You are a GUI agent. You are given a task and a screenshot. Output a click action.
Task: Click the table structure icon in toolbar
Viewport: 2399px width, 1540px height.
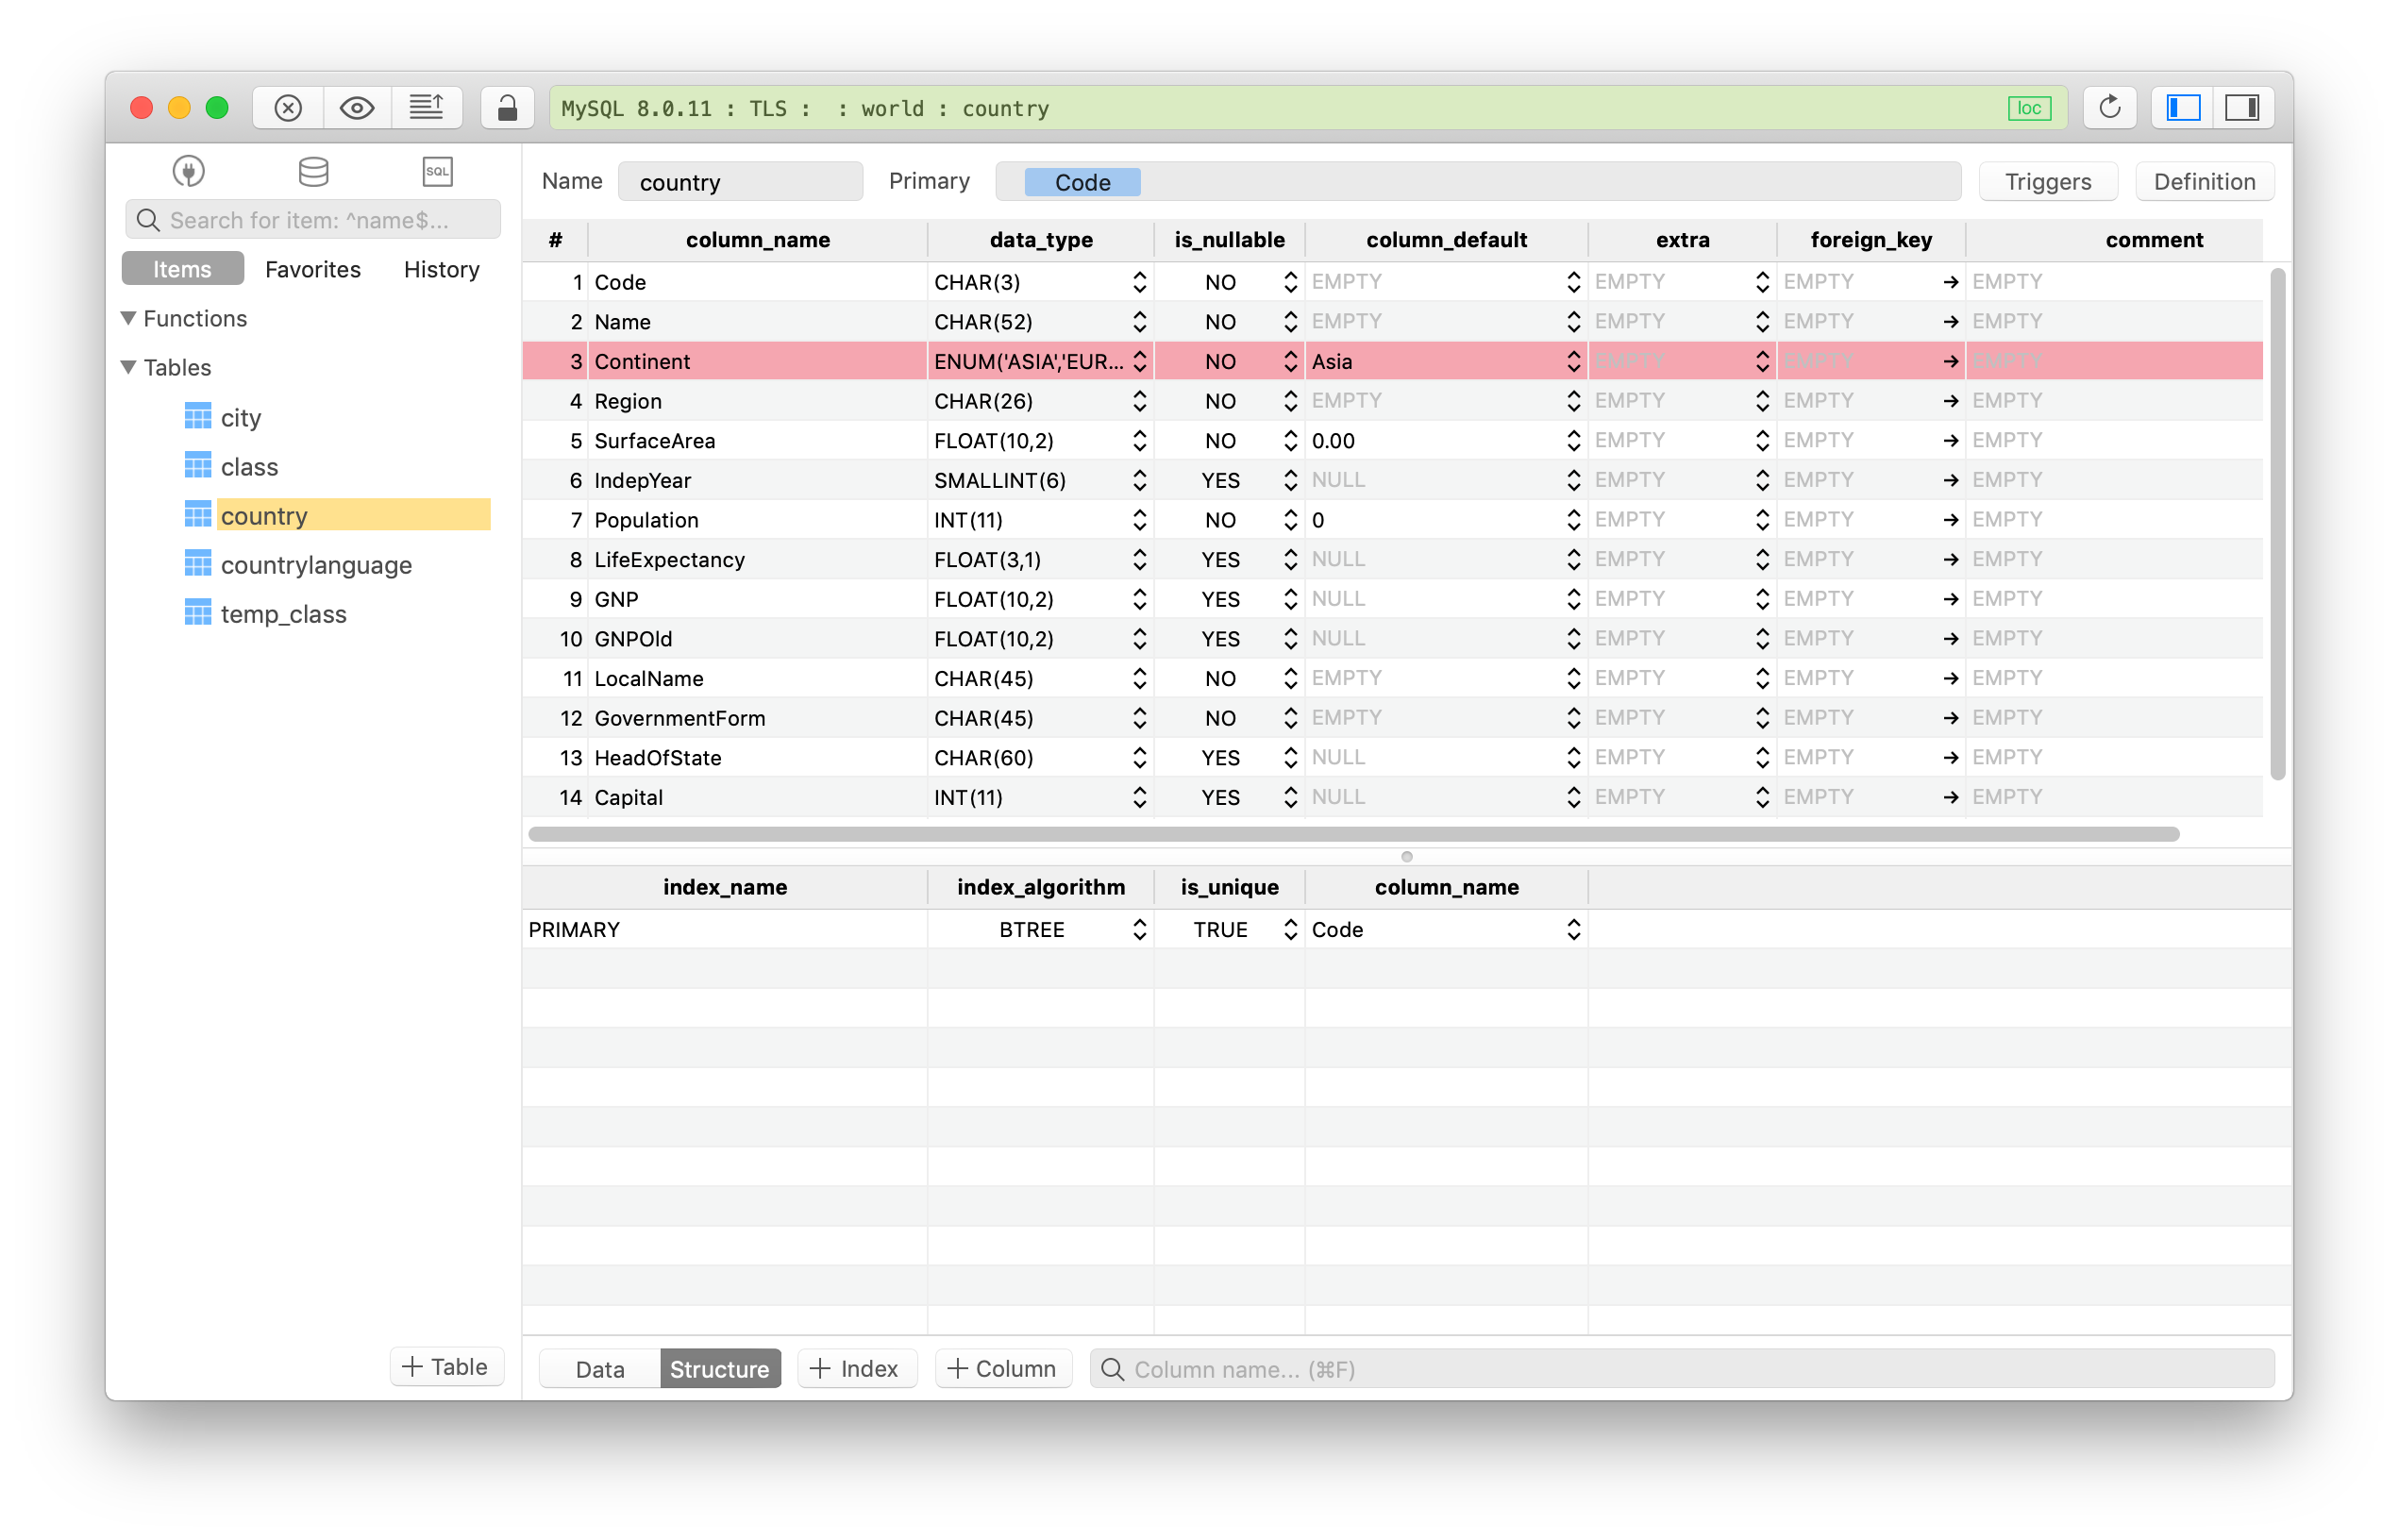[x=311, y=170]
